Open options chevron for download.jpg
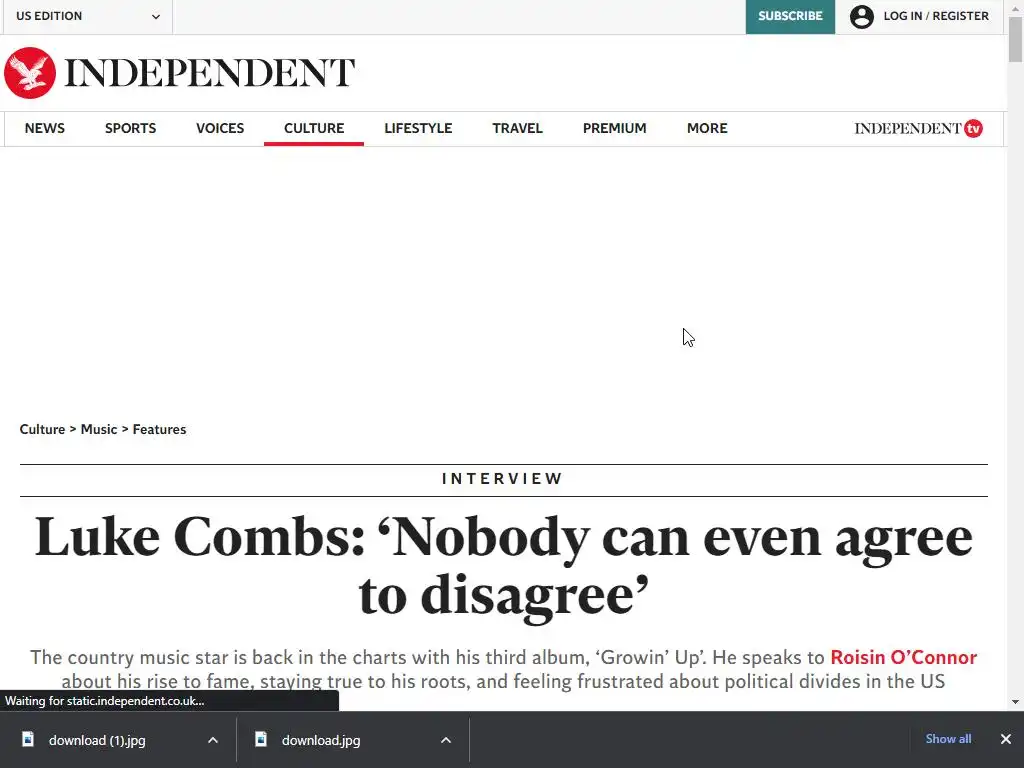This screenshot has height=768, width=1024. 445,740
